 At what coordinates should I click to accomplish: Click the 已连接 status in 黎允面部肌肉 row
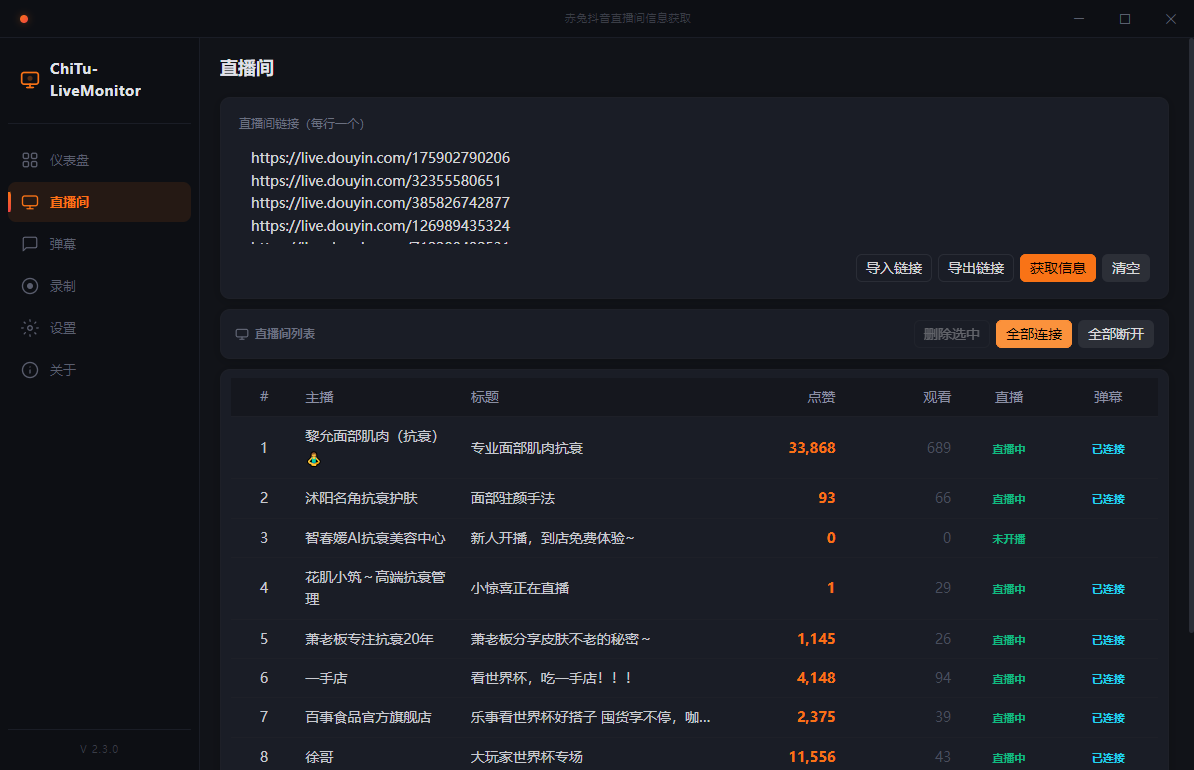pos(1108,449)
